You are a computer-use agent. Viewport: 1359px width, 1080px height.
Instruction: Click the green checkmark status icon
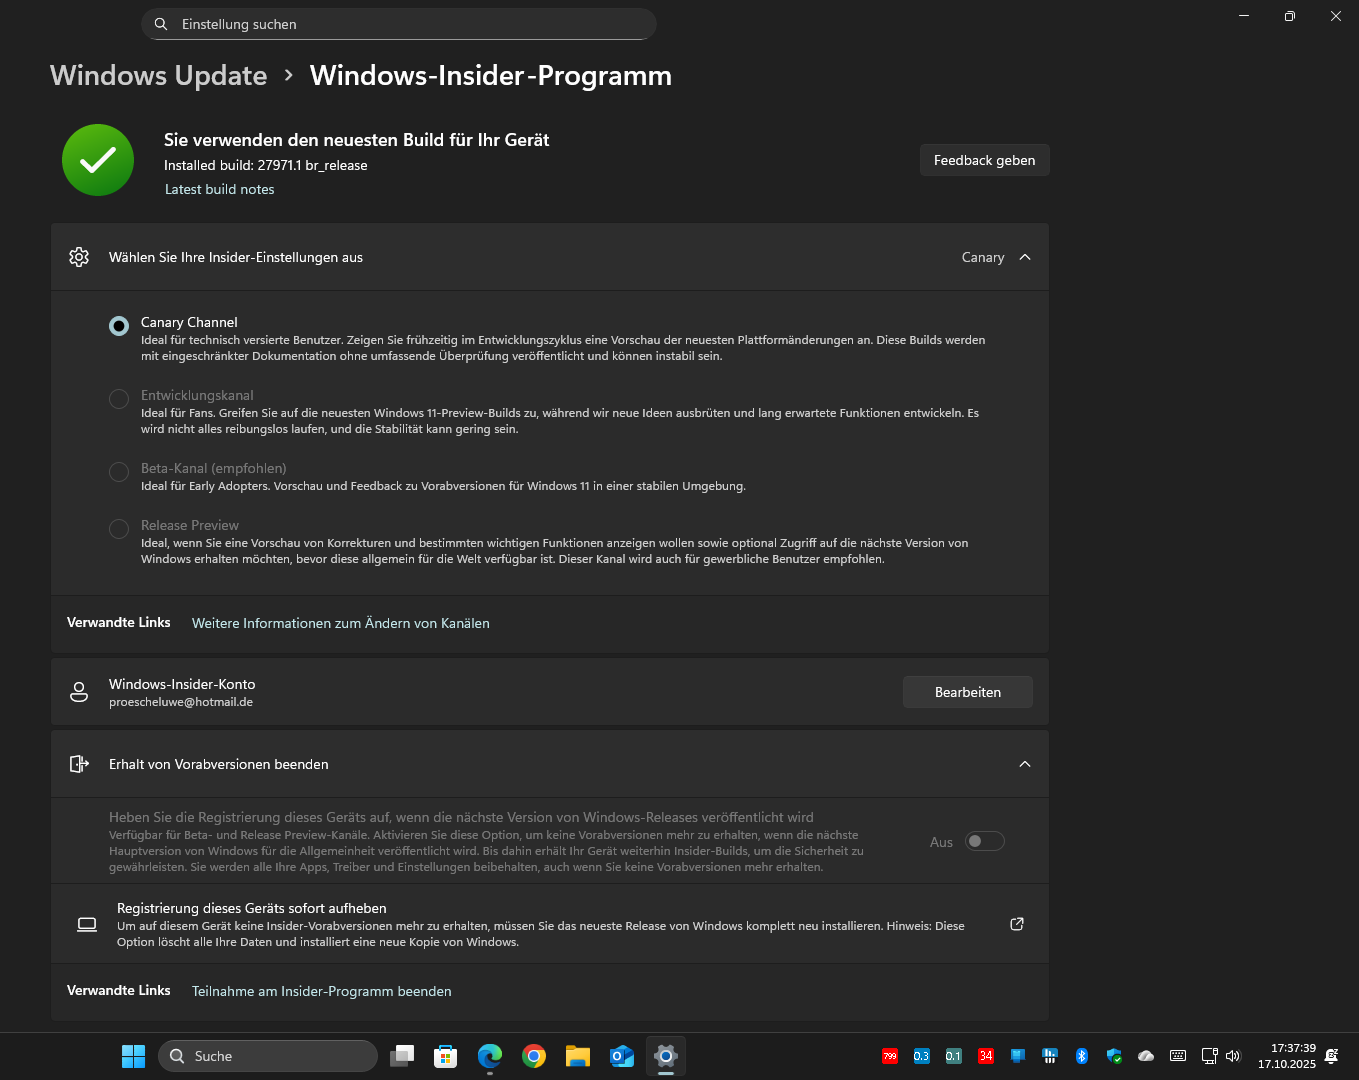98,160
